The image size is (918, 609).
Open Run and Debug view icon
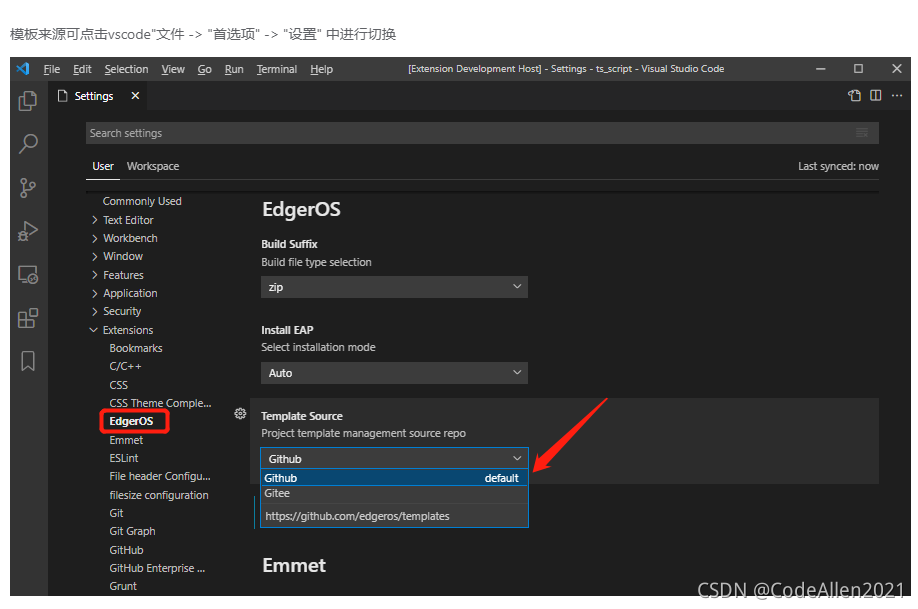pos(28,231)
